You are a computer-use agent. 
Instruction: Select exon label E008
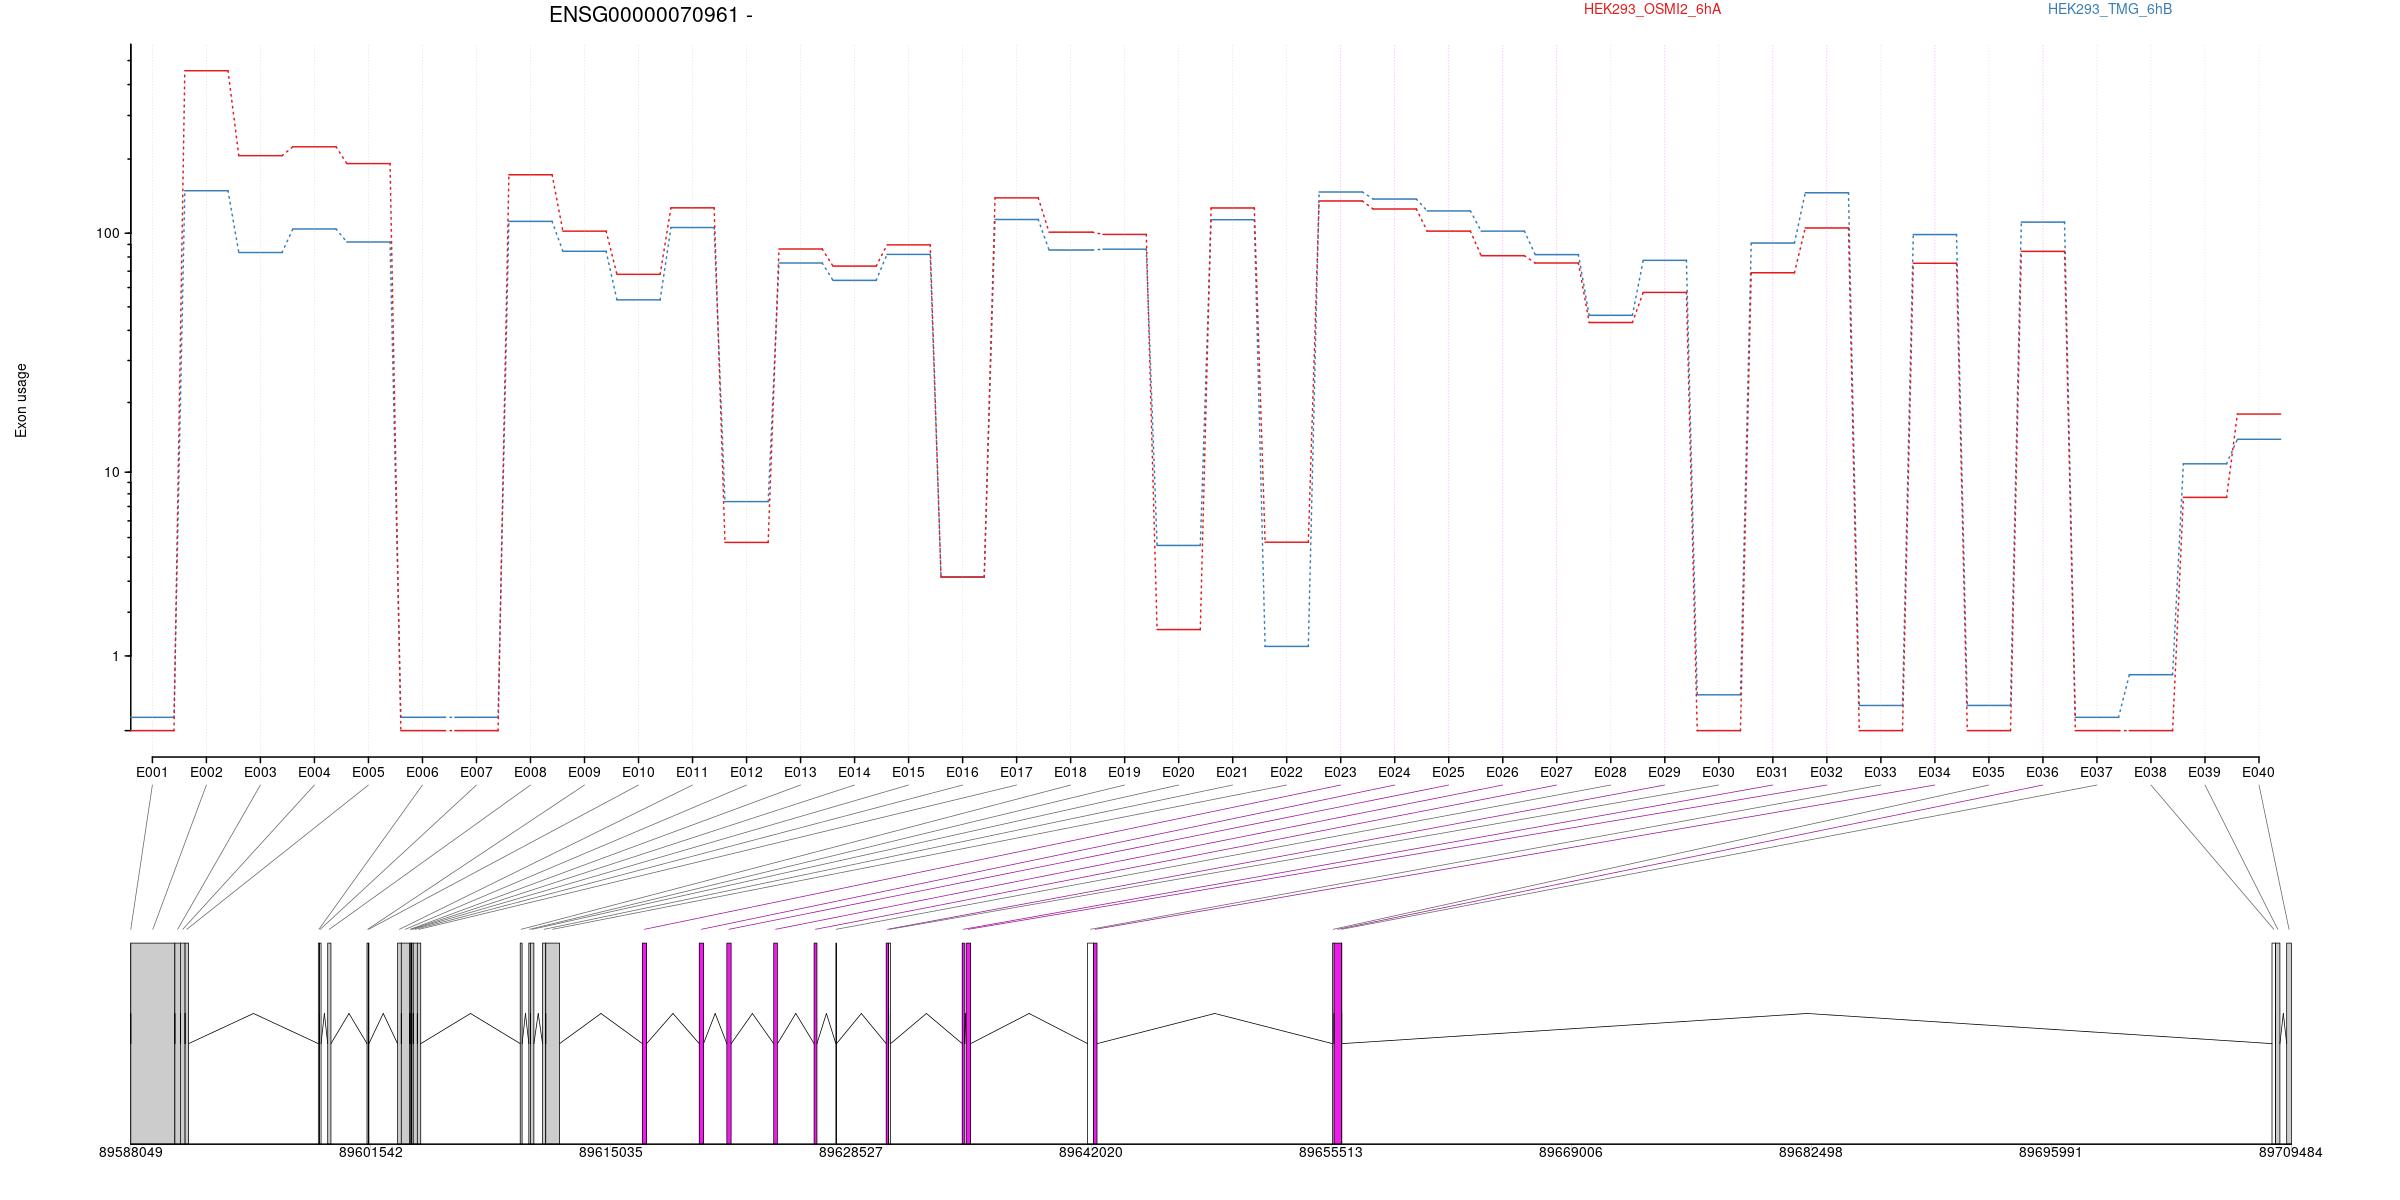(x=530, y=772)
